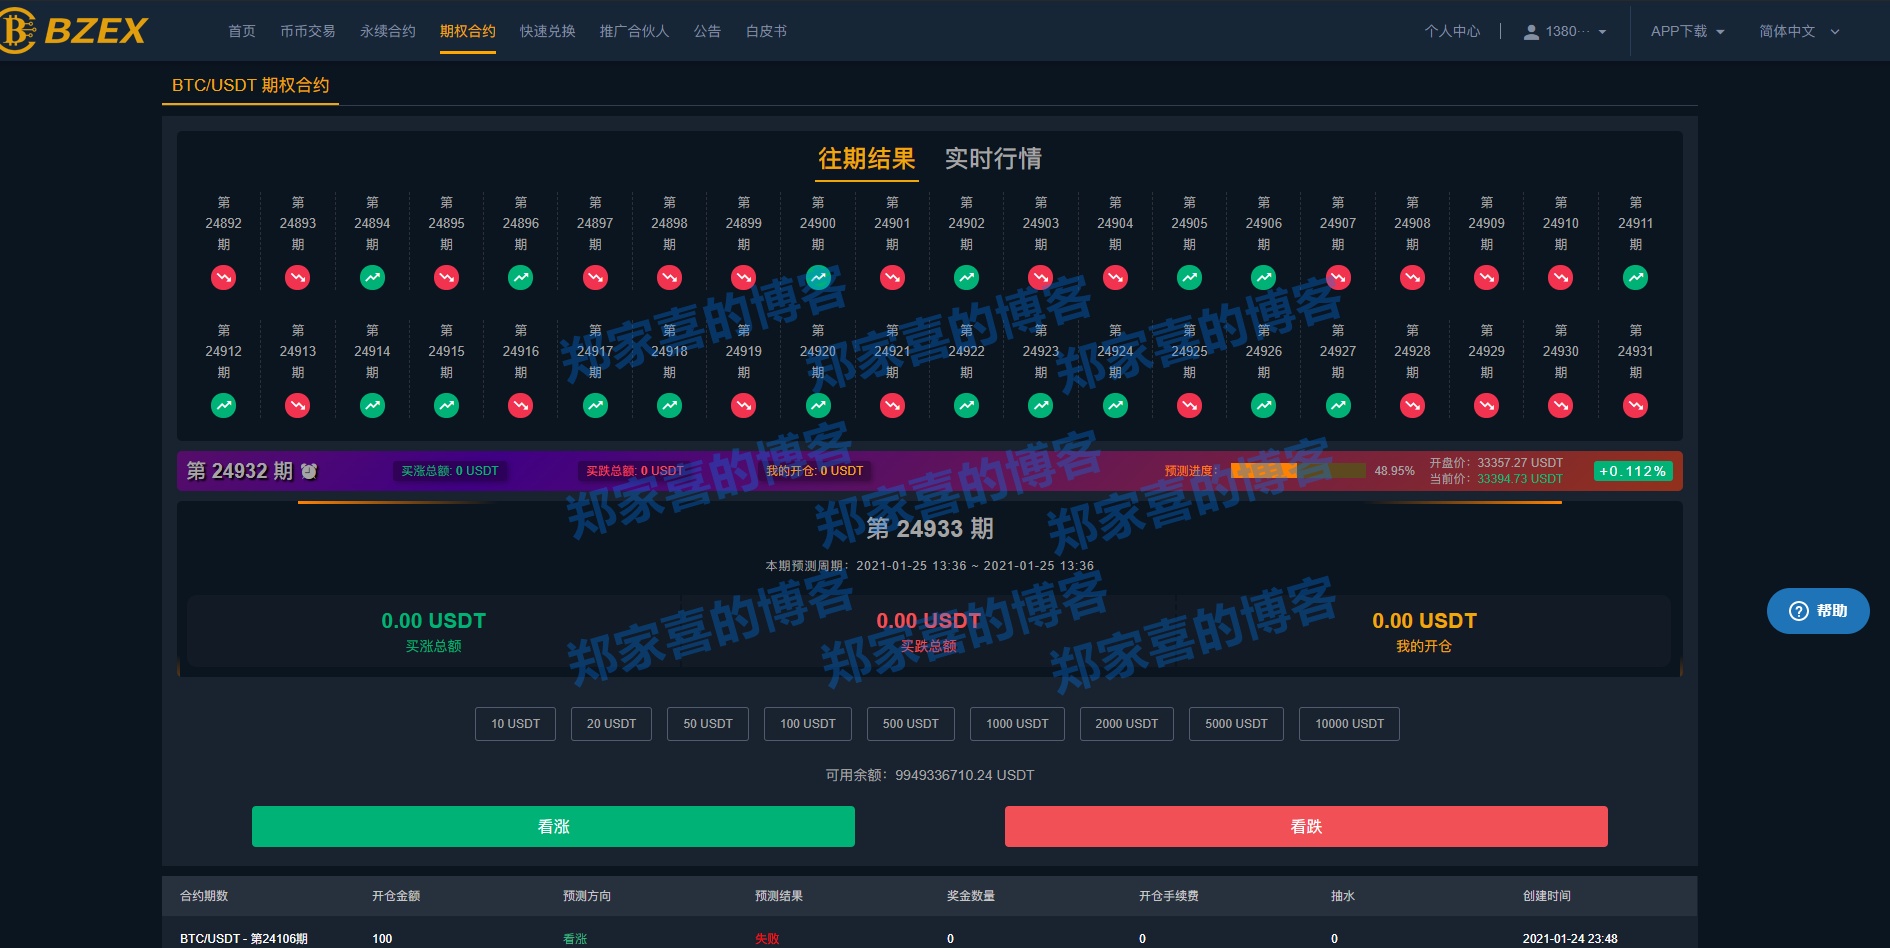Click the green uptrend icon under 第24894期
Viewport: 1890px width, 948px height.
[371, 277]
